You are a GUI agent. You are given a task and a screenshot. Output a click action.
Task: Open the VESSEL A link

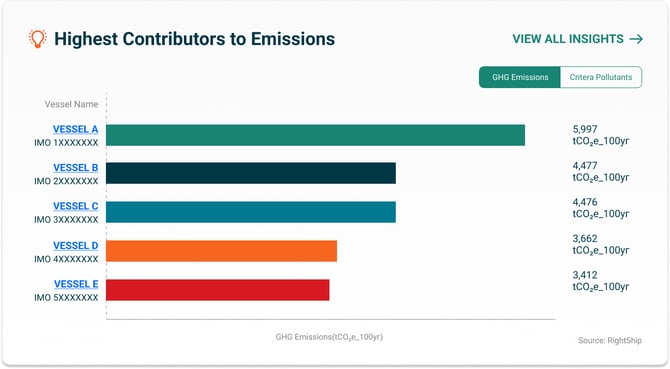pos(76,129)
